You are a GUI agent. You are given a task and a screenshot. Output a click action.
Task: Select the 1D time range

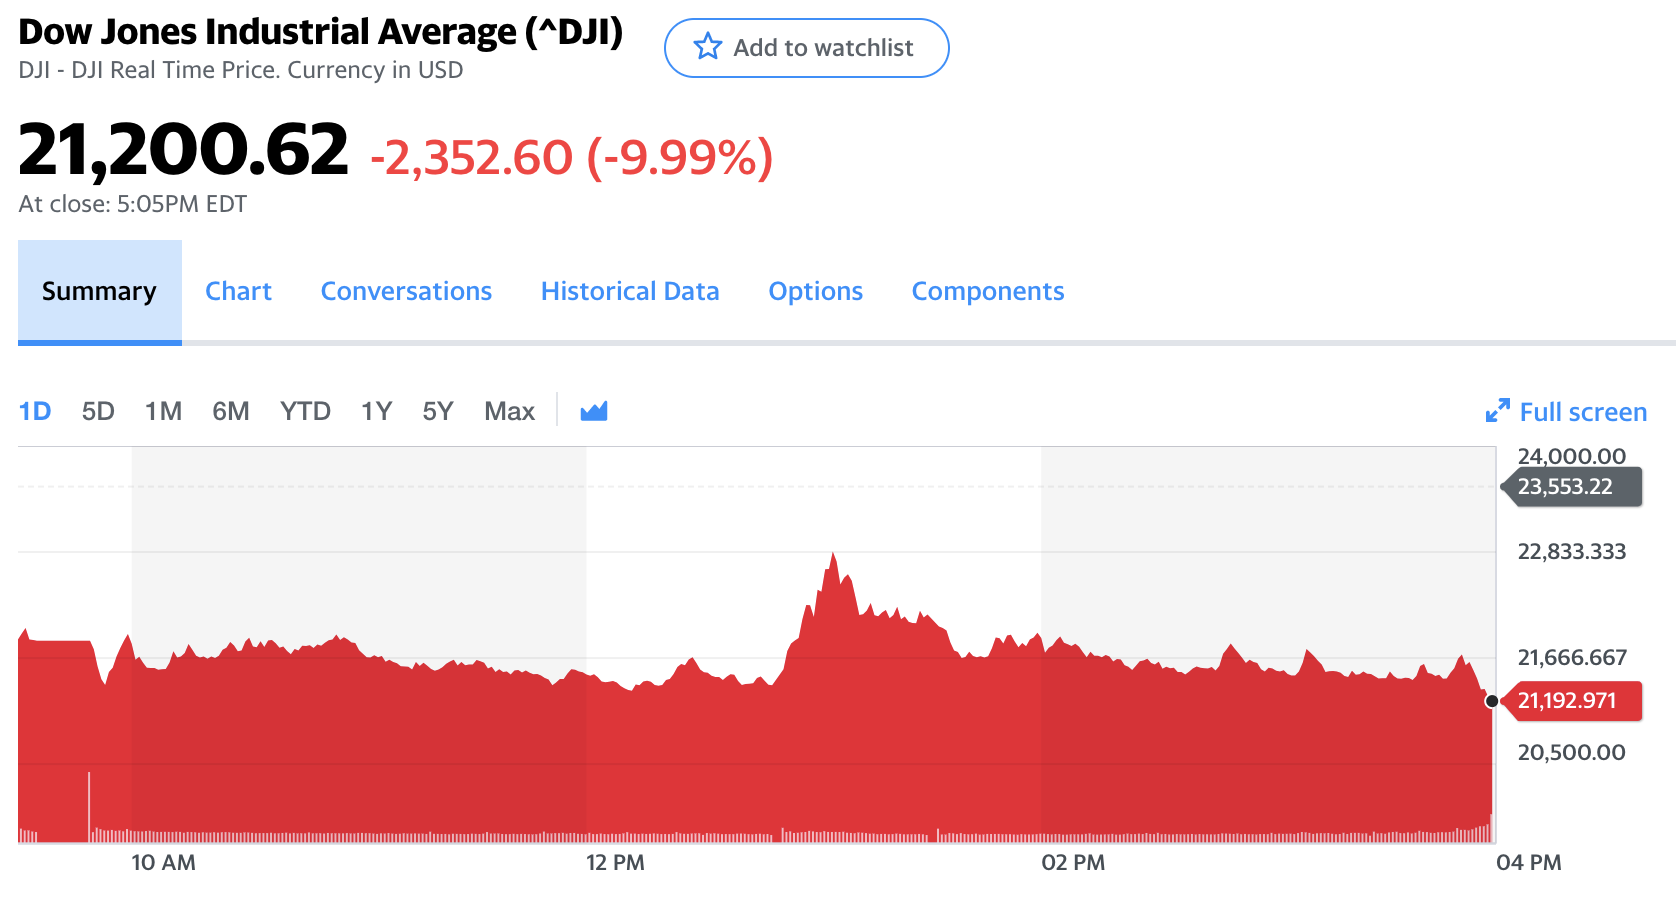pos(35,411)
